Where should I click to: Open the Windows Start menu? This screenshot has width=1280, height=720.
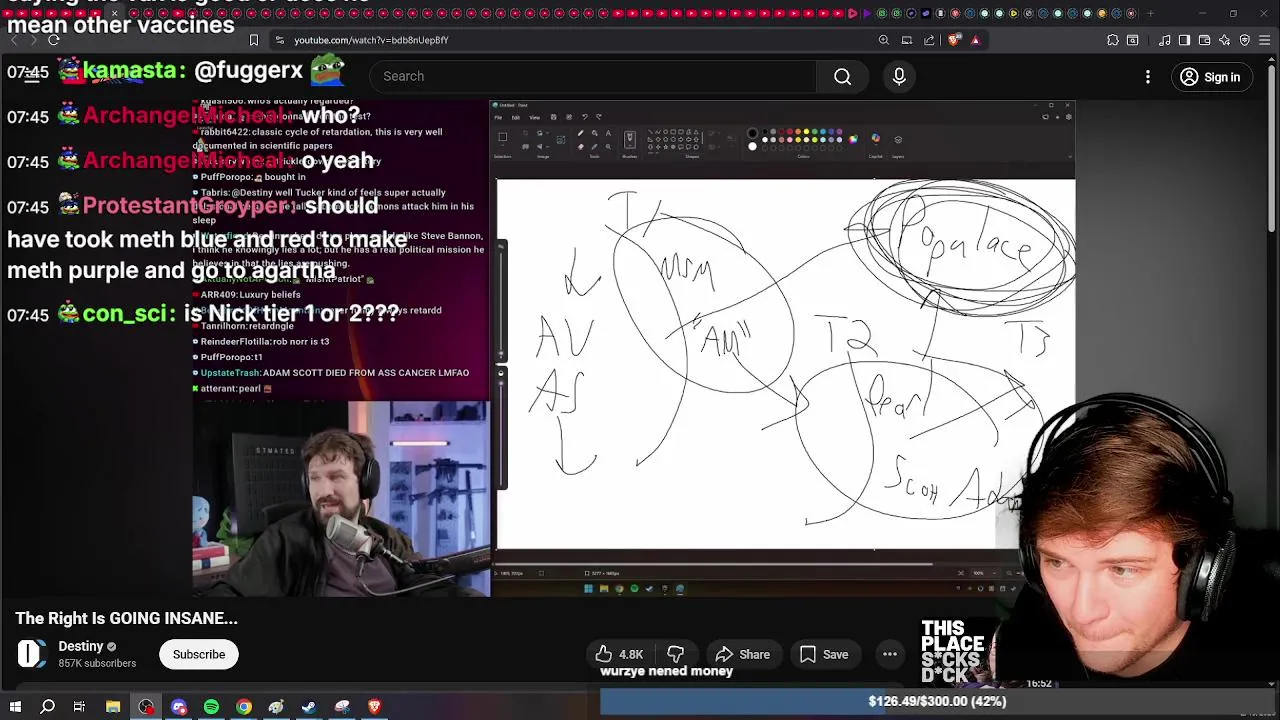(15, 707)
